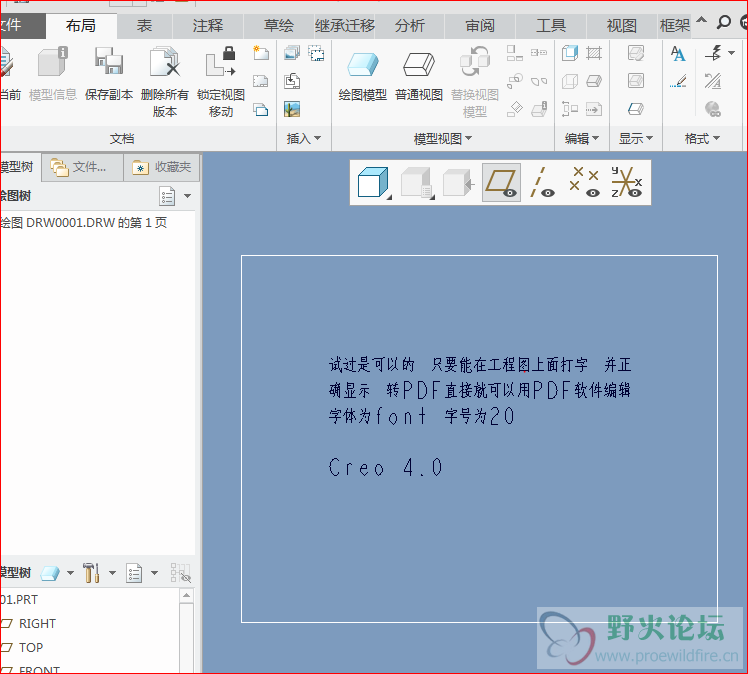Click move or copy sheets icon
The image size is (748, 674).
[260, 110]
